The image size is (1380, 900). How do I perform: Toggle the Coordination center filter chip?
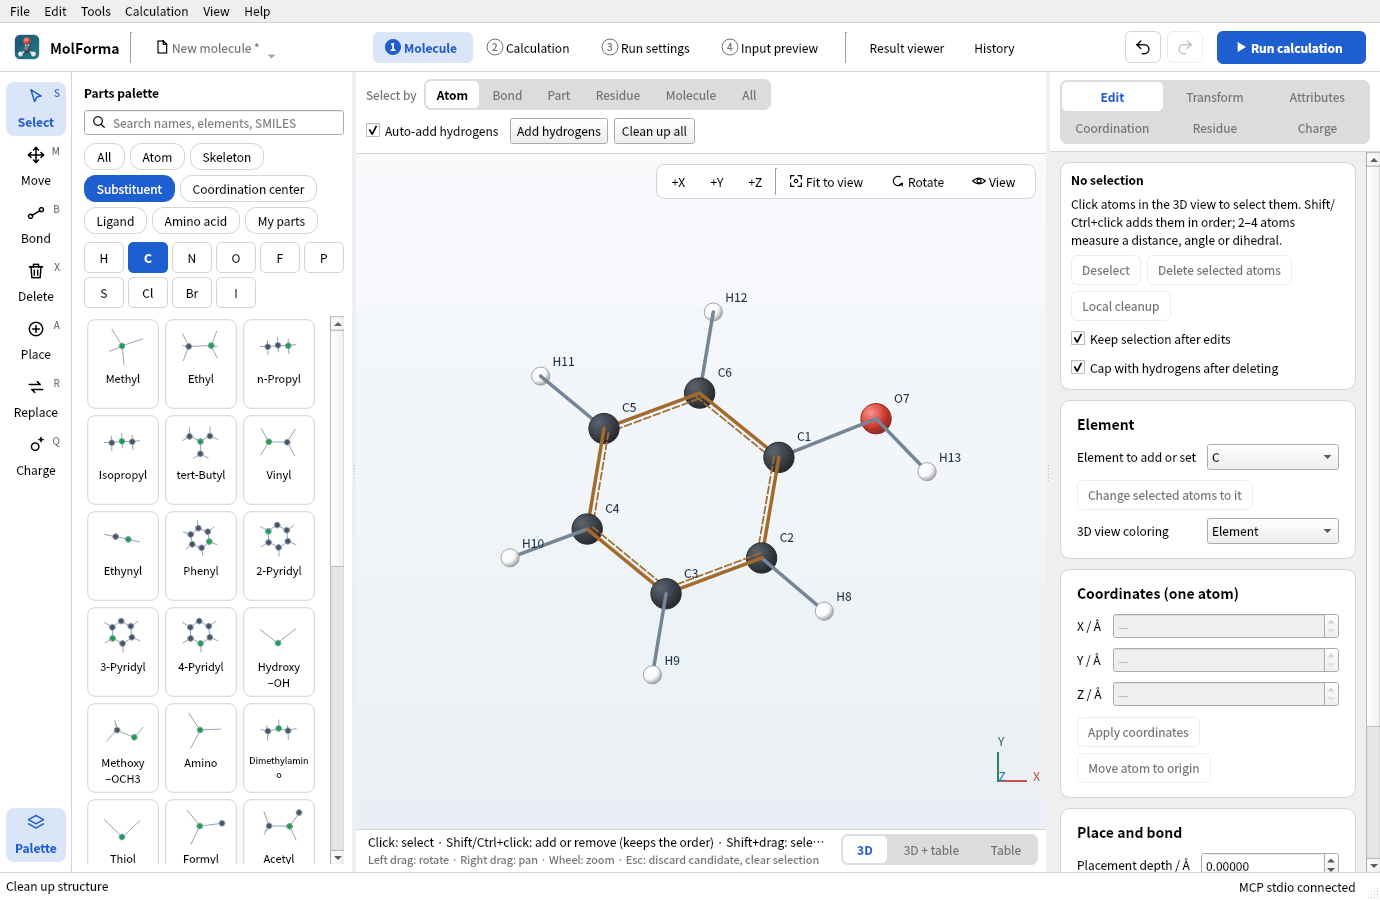click(248, 189)
